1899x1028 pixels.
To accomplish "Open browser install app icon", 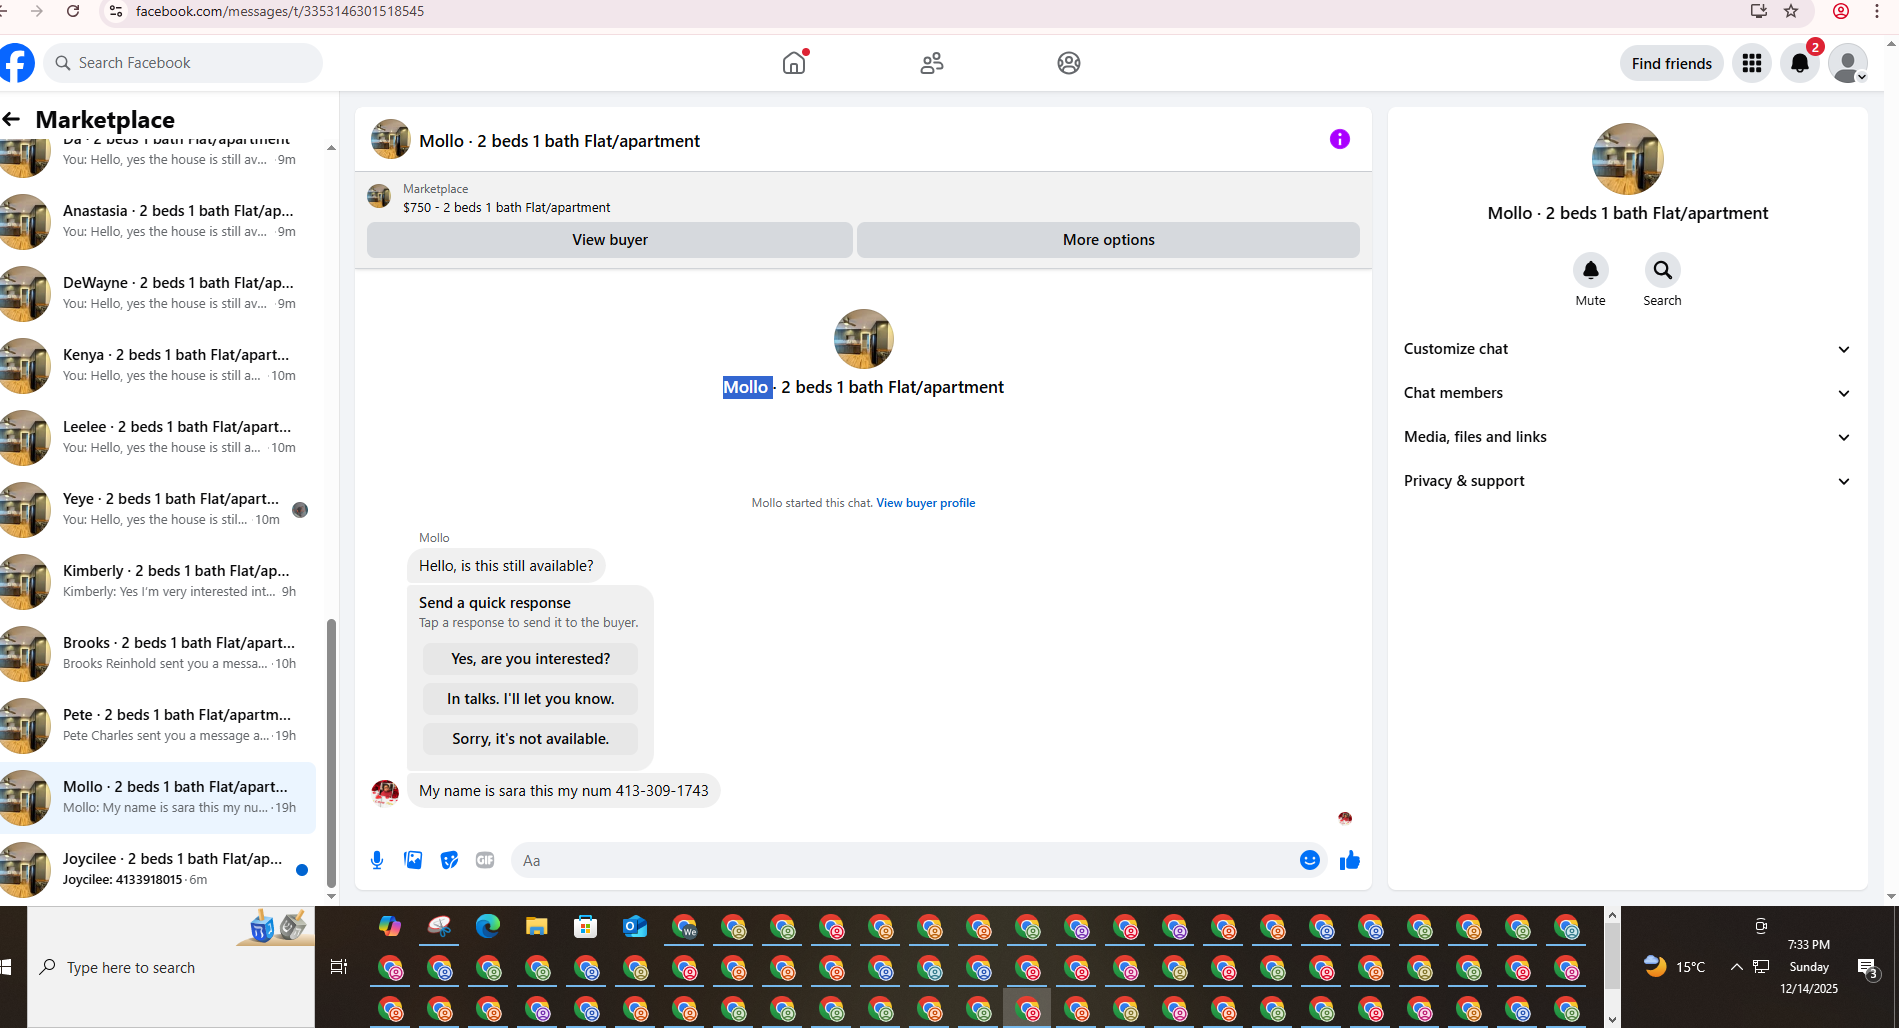I will (1758, 11).
